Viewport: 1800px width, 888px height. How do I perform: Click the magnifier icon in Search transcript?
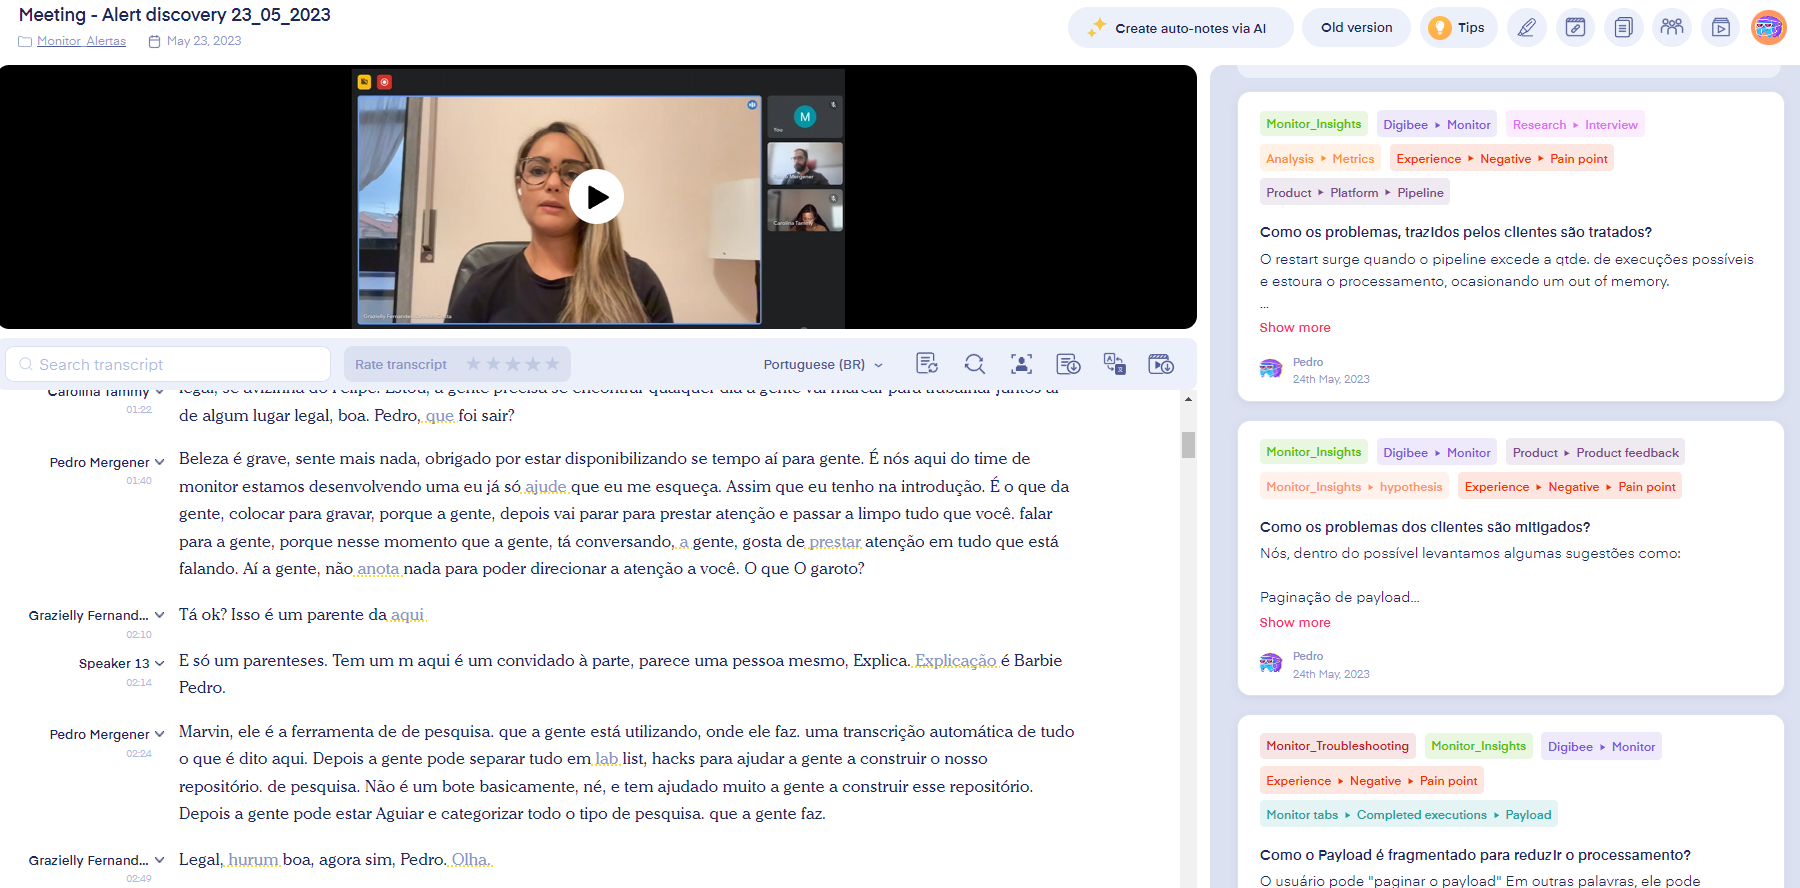tap(26, 364)
